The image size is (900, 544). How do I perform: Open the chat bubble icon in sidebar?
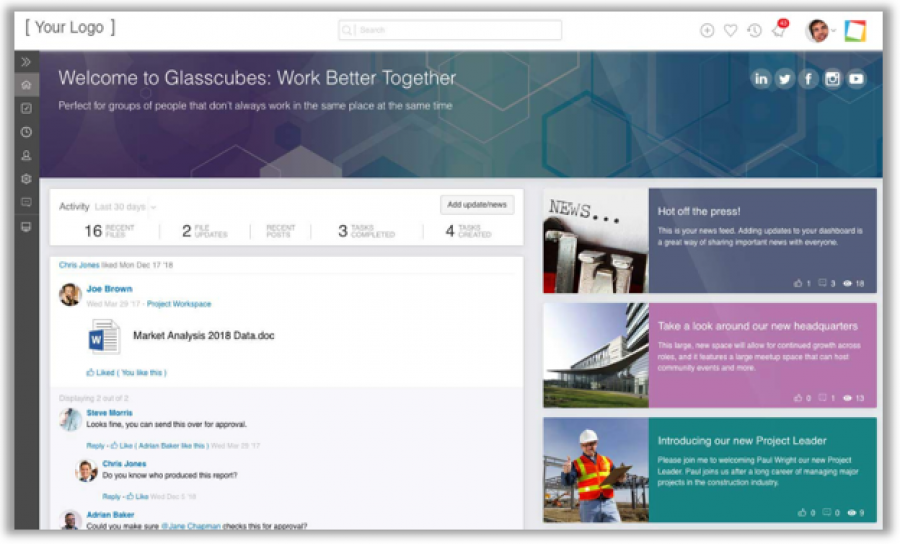[26, 203]
